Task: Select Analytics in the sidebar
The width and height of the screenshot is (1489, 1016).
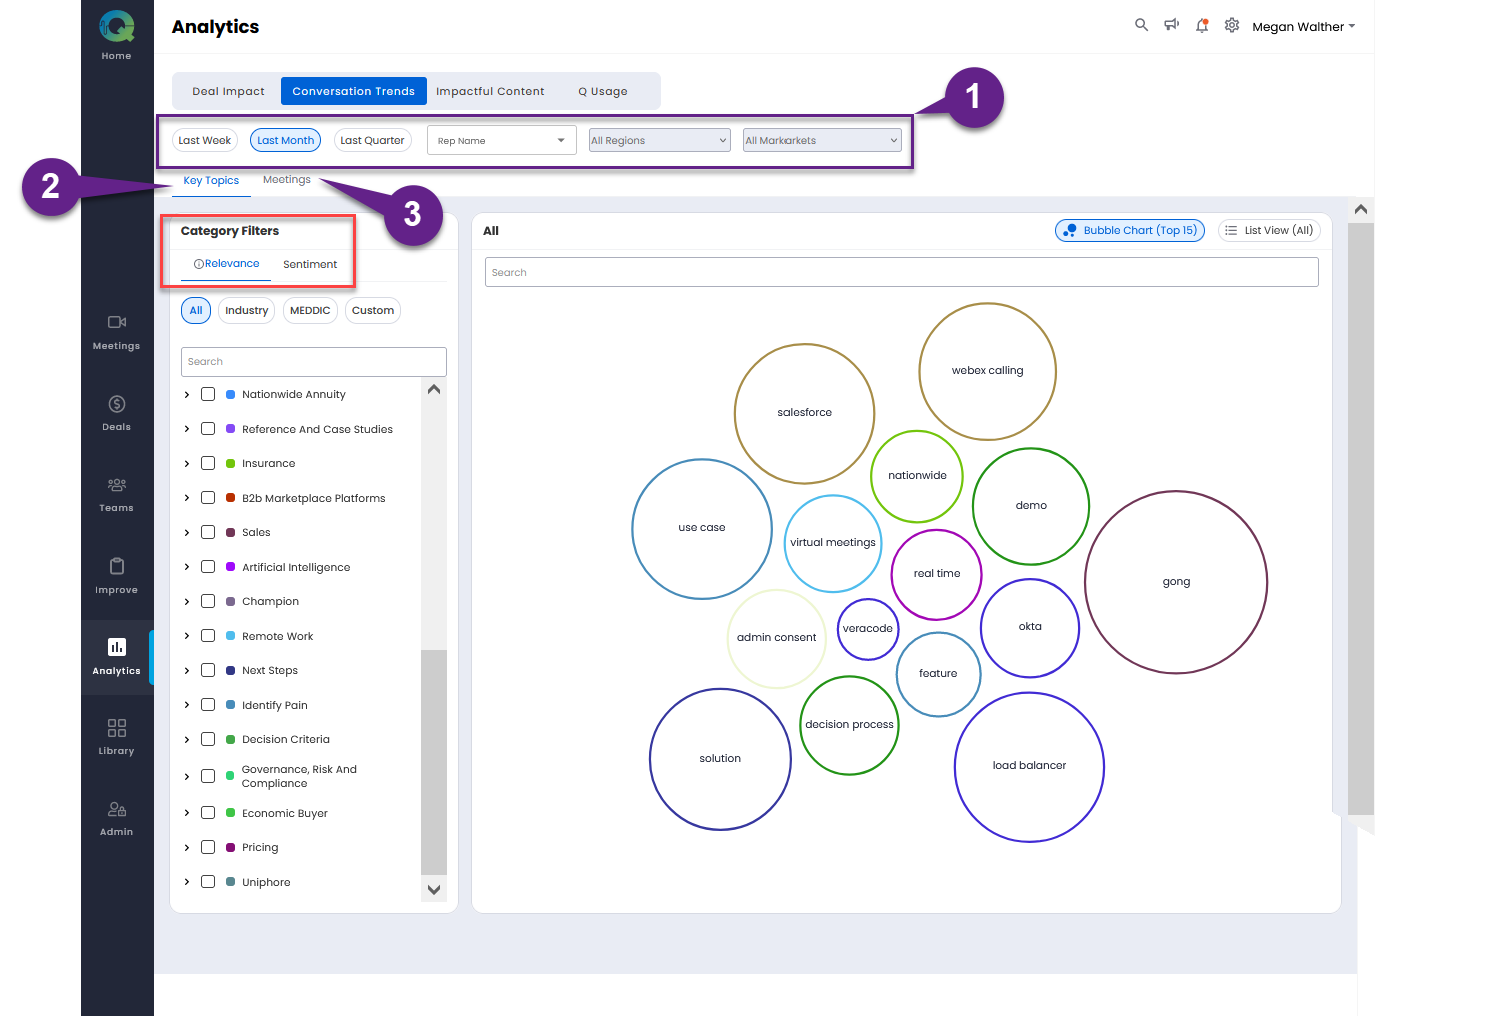Action: (117, 657)
